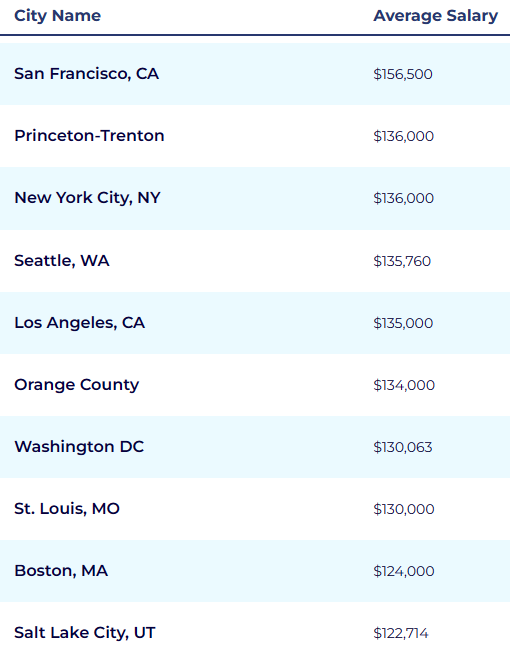The height and width of the screenshot is (655, 510).
Task: Select the Los Angeles, CA row
Action: (255, 322)
